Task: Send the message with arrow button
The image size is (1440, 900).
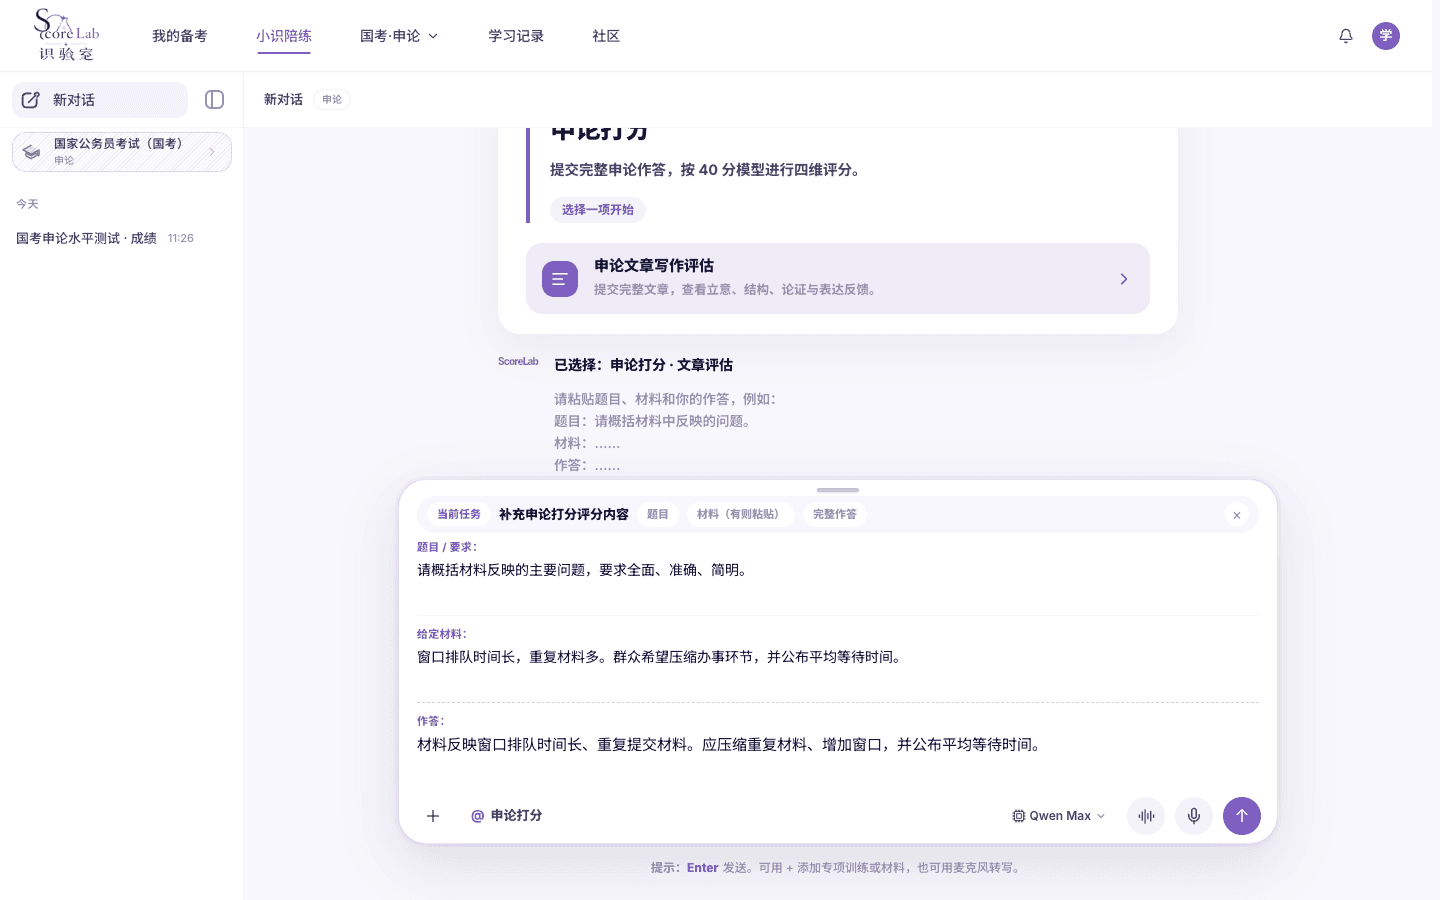Action: (1242, 816)
